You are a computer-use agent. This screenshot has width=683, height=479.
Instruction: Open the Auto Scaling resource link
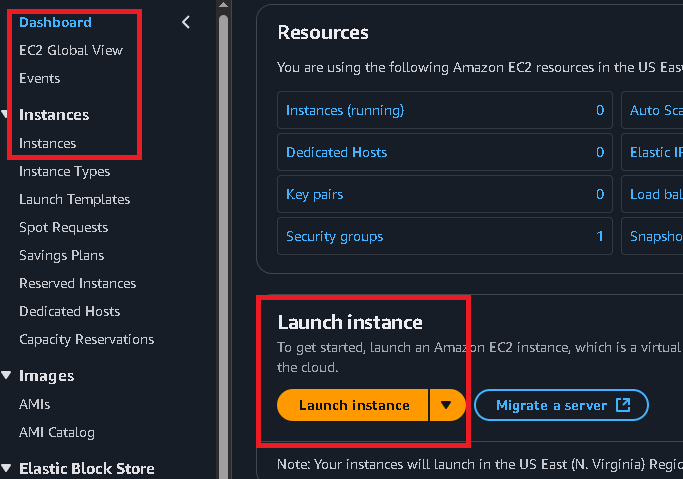click(656, 110)
